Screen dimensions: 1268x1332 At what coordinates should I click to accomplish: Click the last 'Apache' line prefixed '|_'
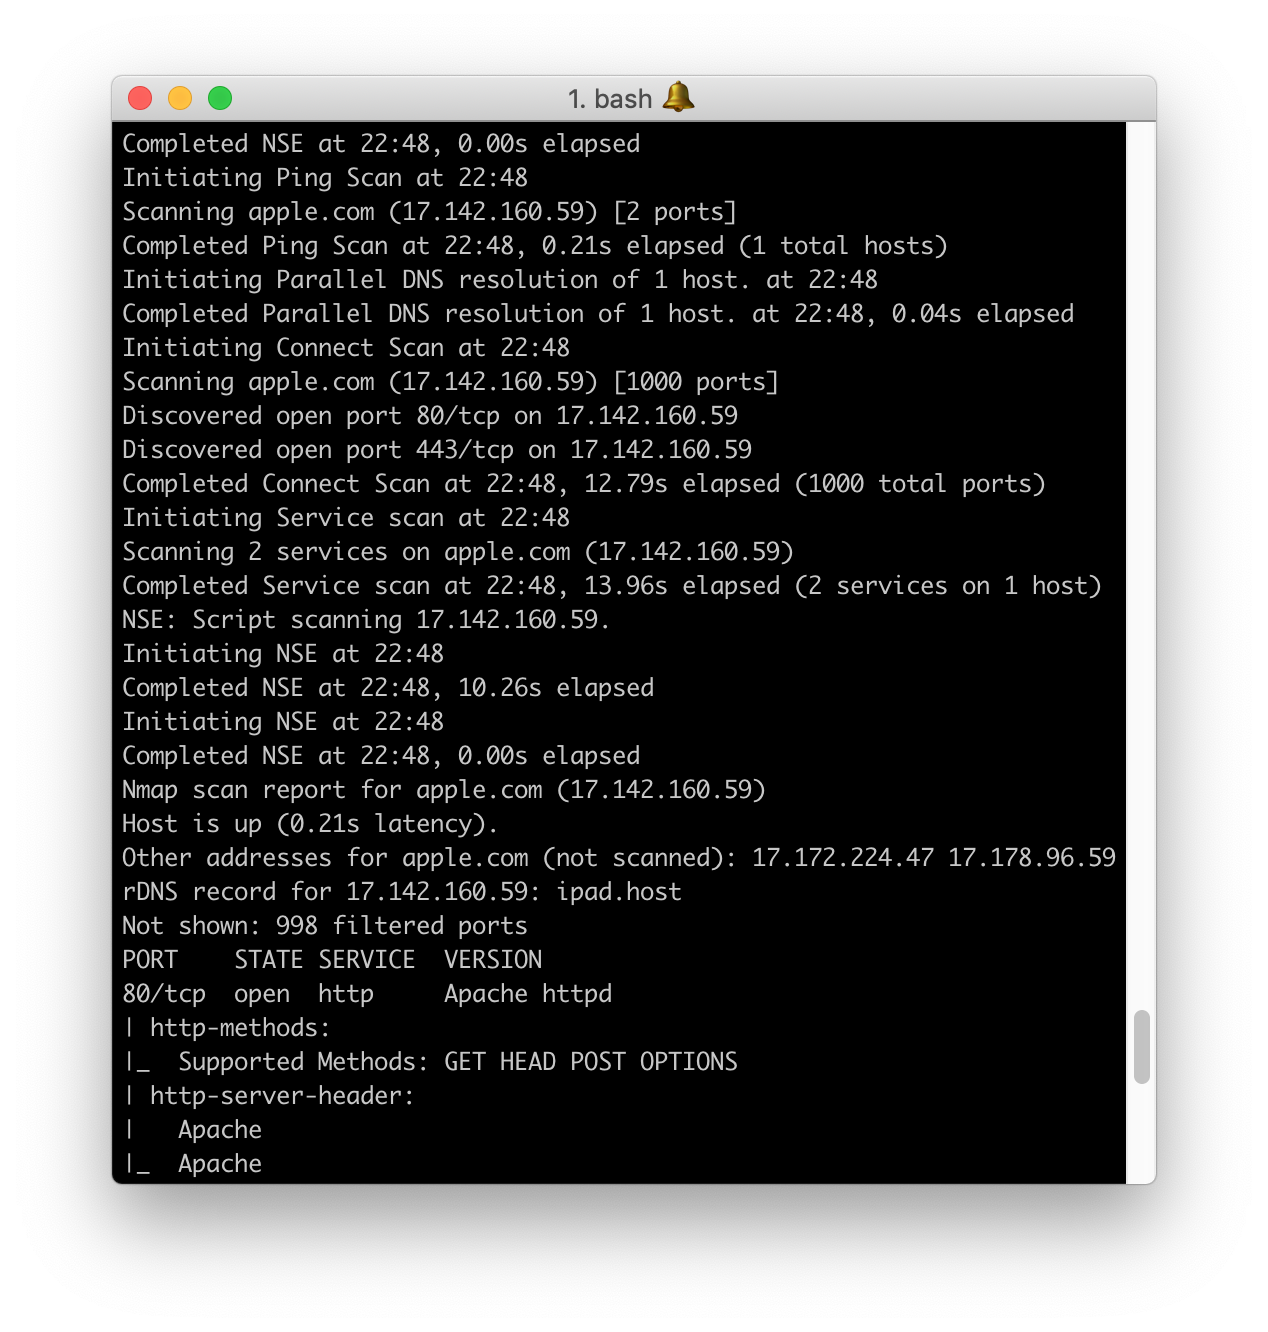click(192, 1164)
